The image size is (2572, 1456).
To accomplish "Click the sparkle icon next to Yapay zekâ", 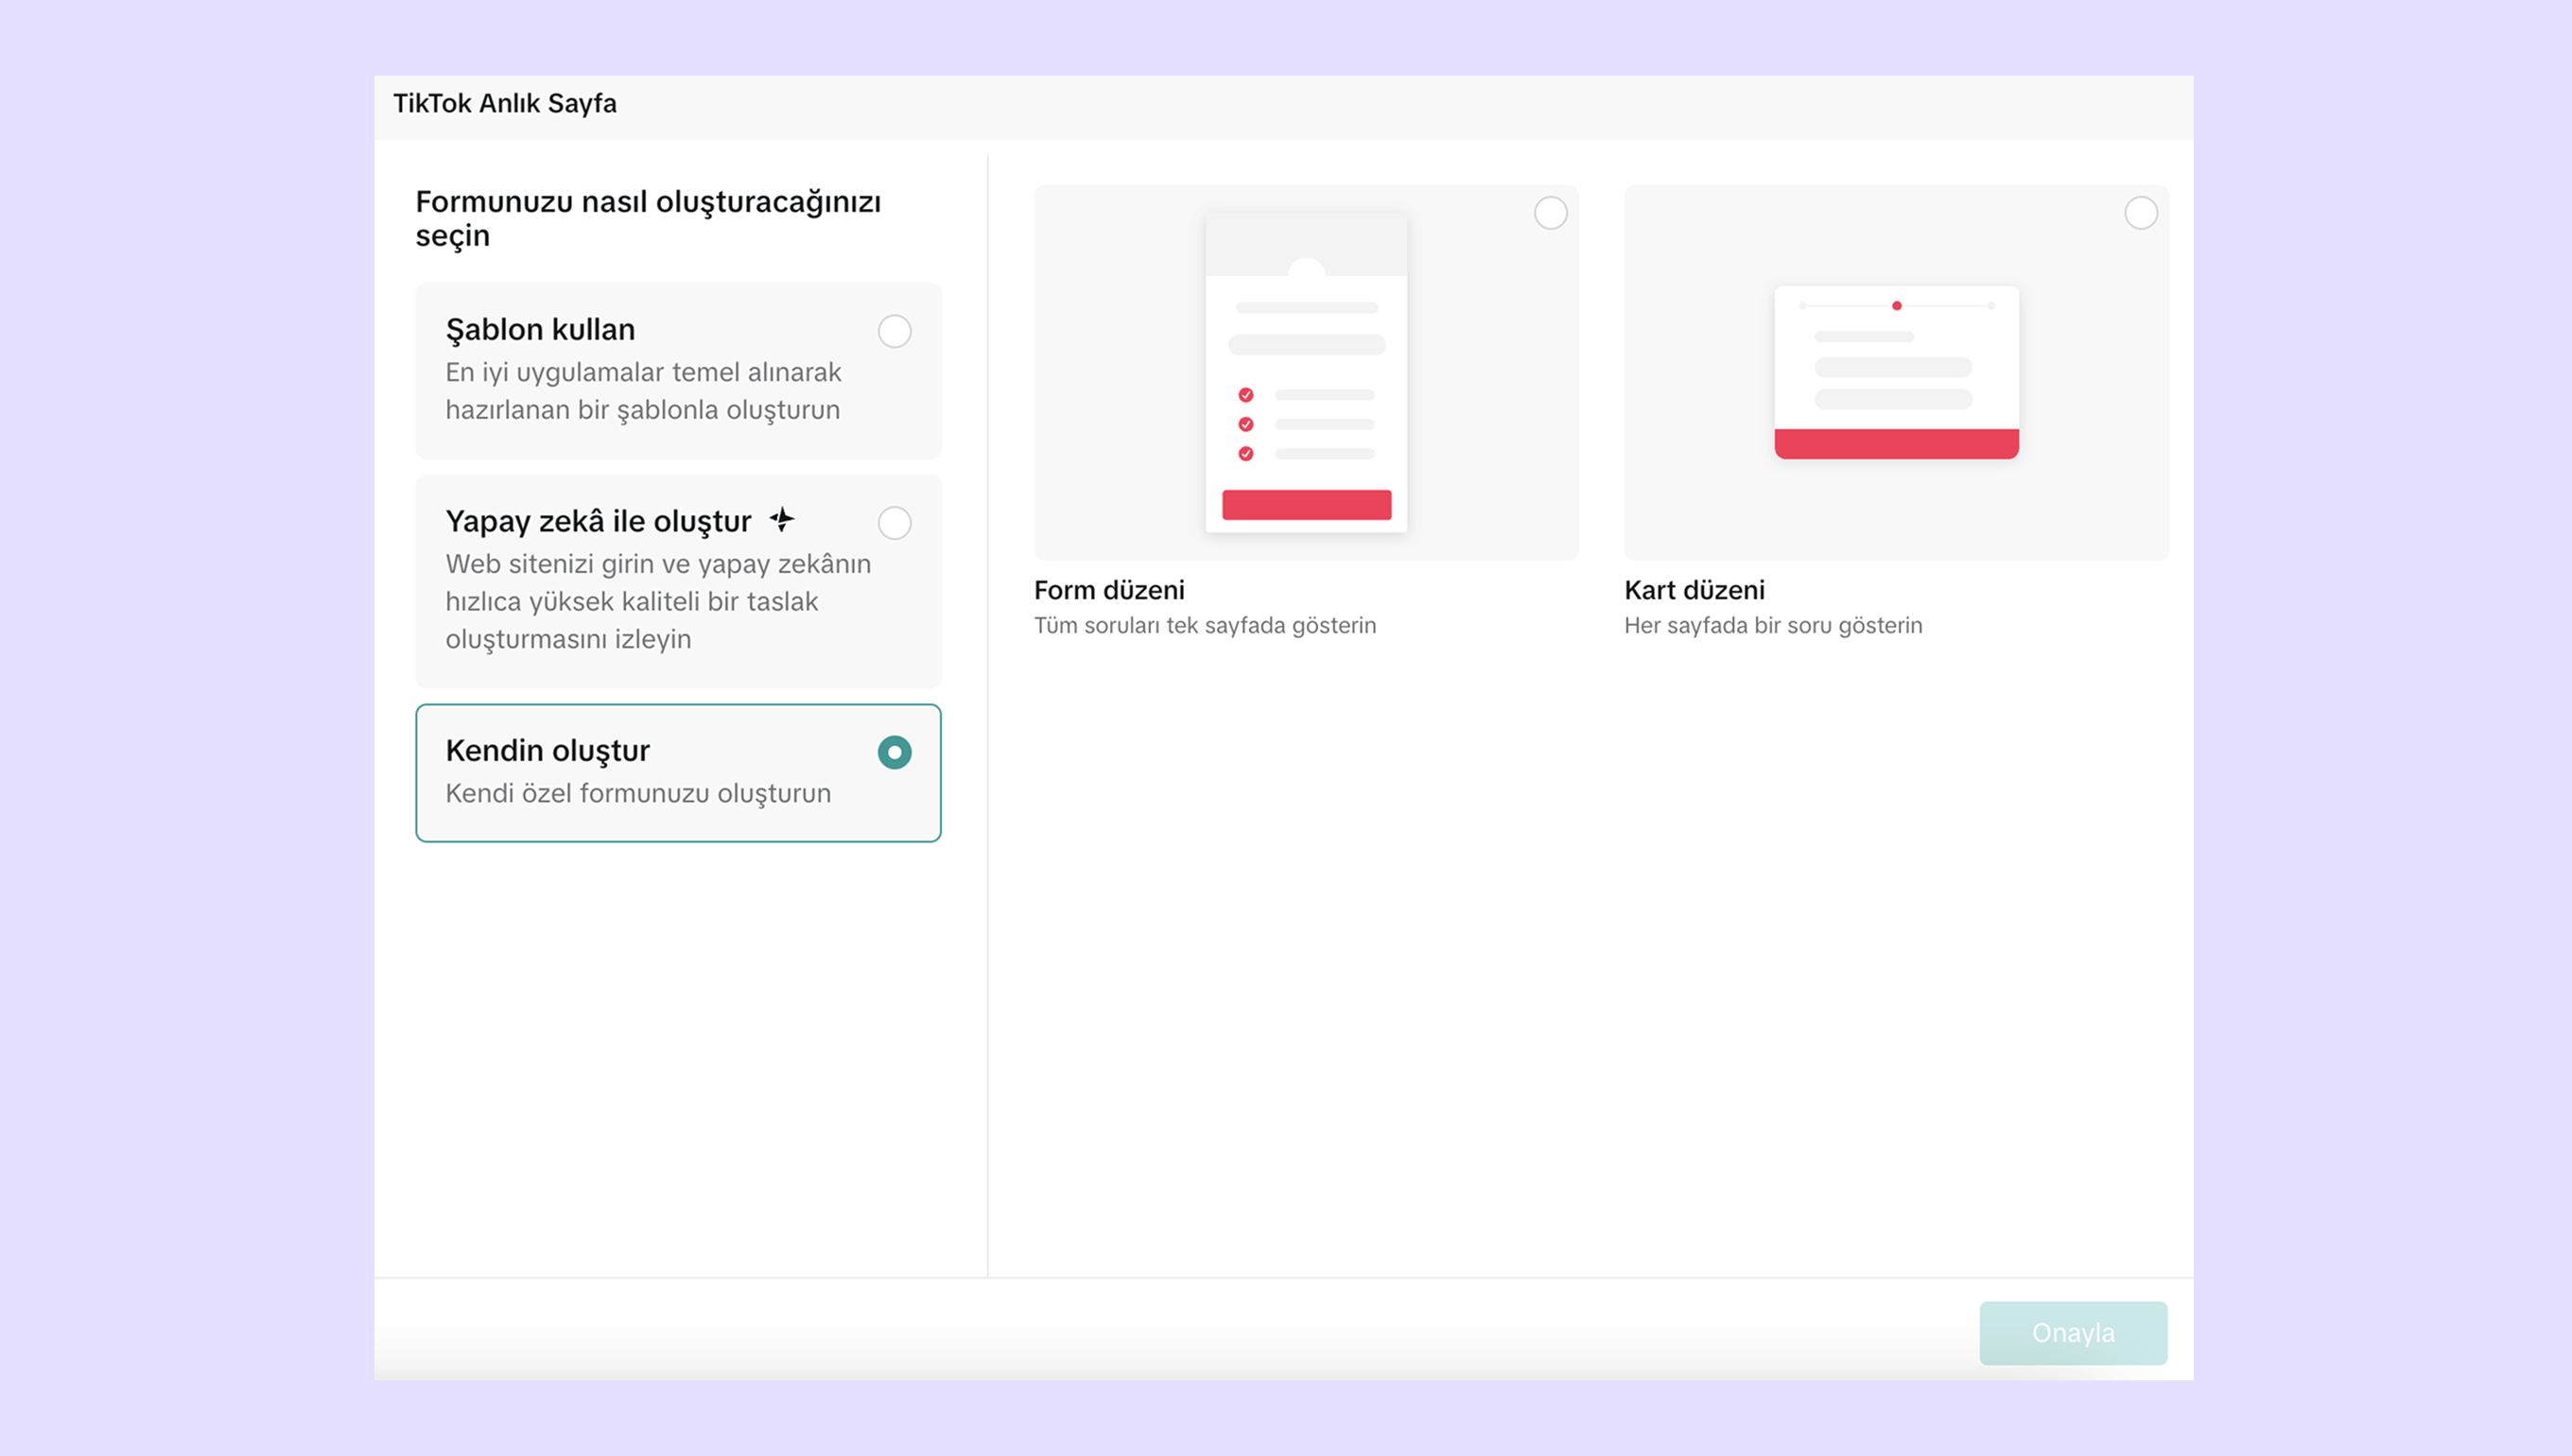I will (782, 520).
